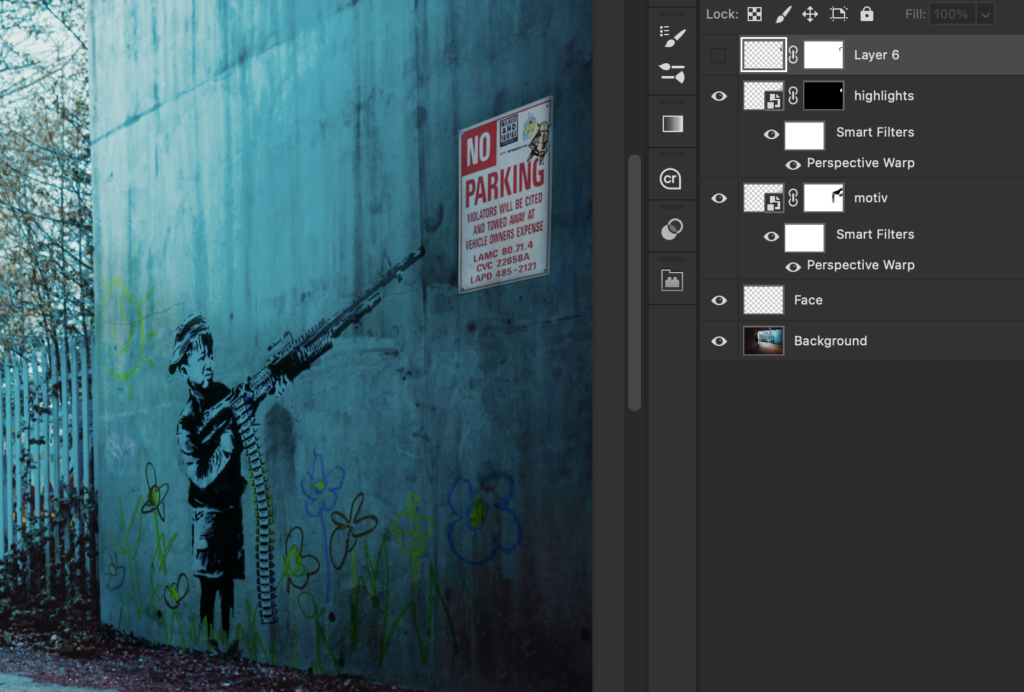The image size is (1024, 692).
Task: Show Layer 6 with visibility box
Action: pos(718,55)
